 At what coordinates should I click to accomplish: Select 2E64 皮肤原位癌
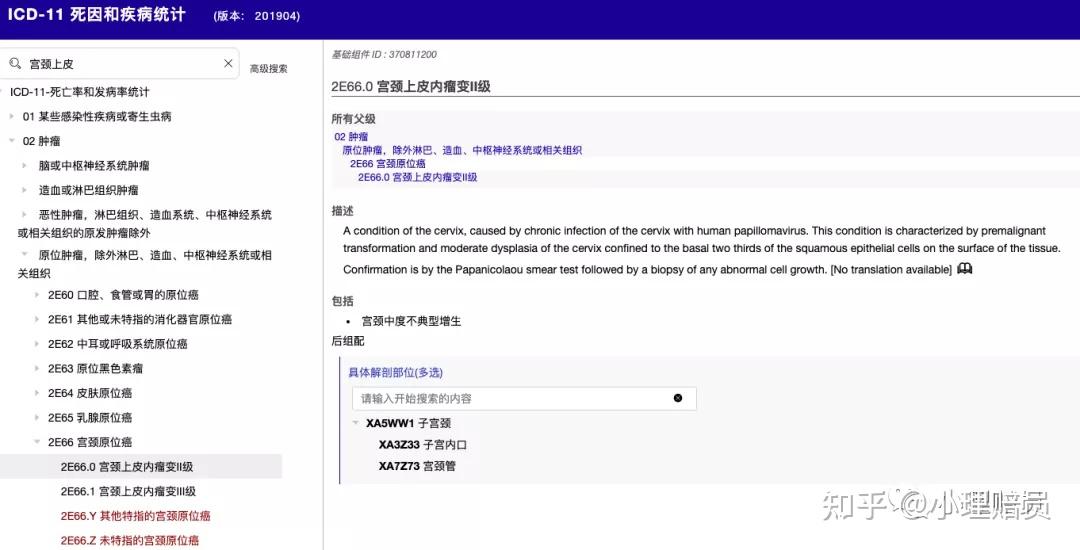point(90,393)
